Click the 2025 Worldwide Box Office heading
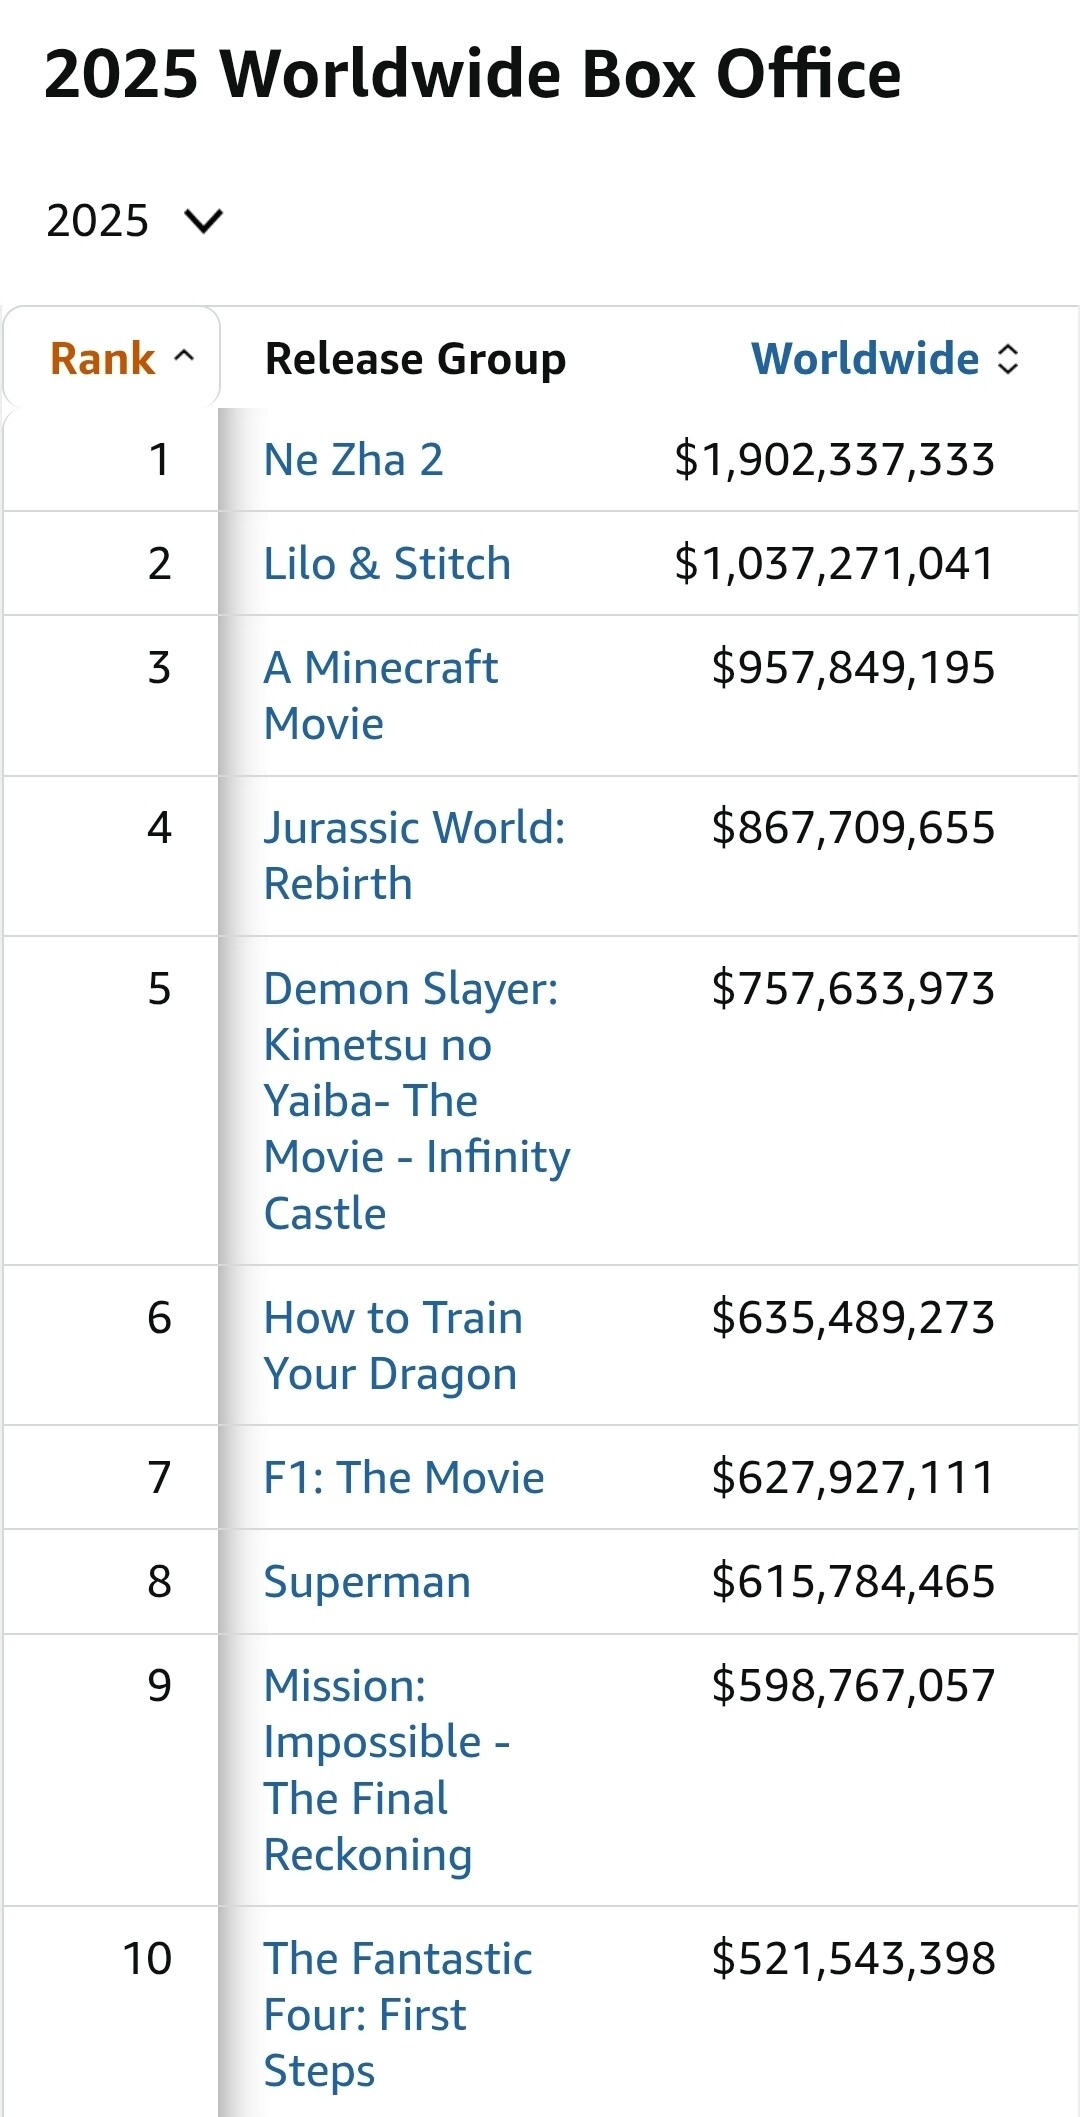Image resolution: width=1080 pixels, height=2117 pixels. [472, 75]
